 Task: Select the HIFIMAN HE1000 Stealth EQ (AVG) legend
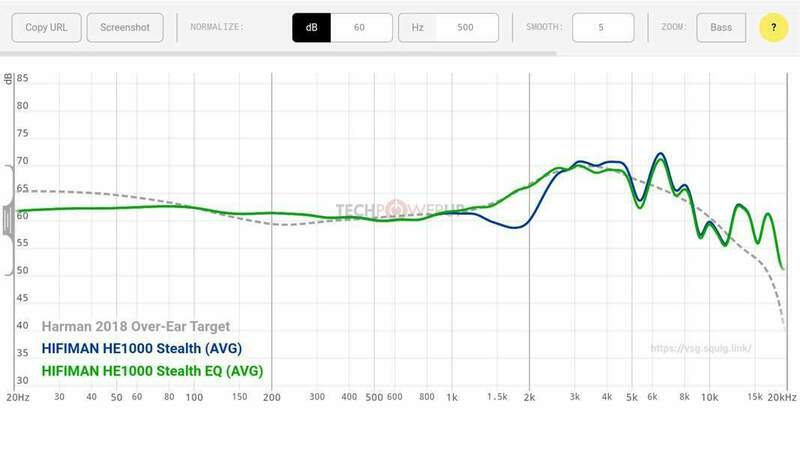151,372
